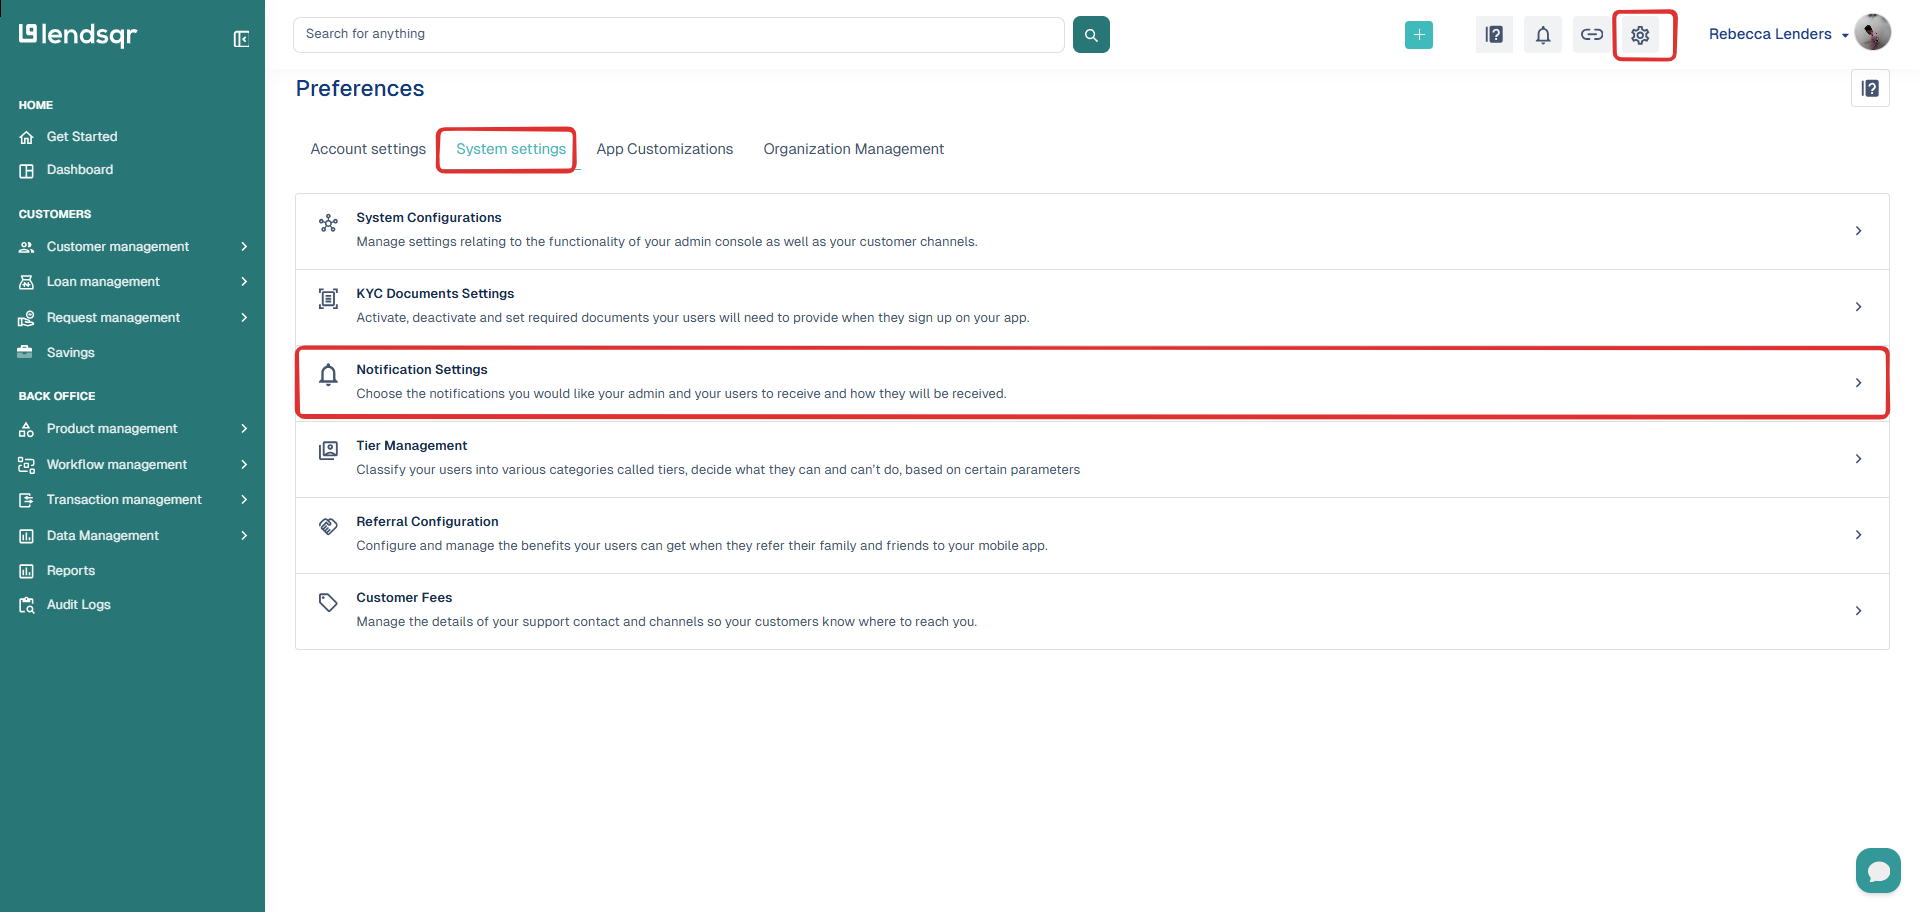Click the Get Started home icon
Screen dimensions: 1920x912
click(27, 138)
